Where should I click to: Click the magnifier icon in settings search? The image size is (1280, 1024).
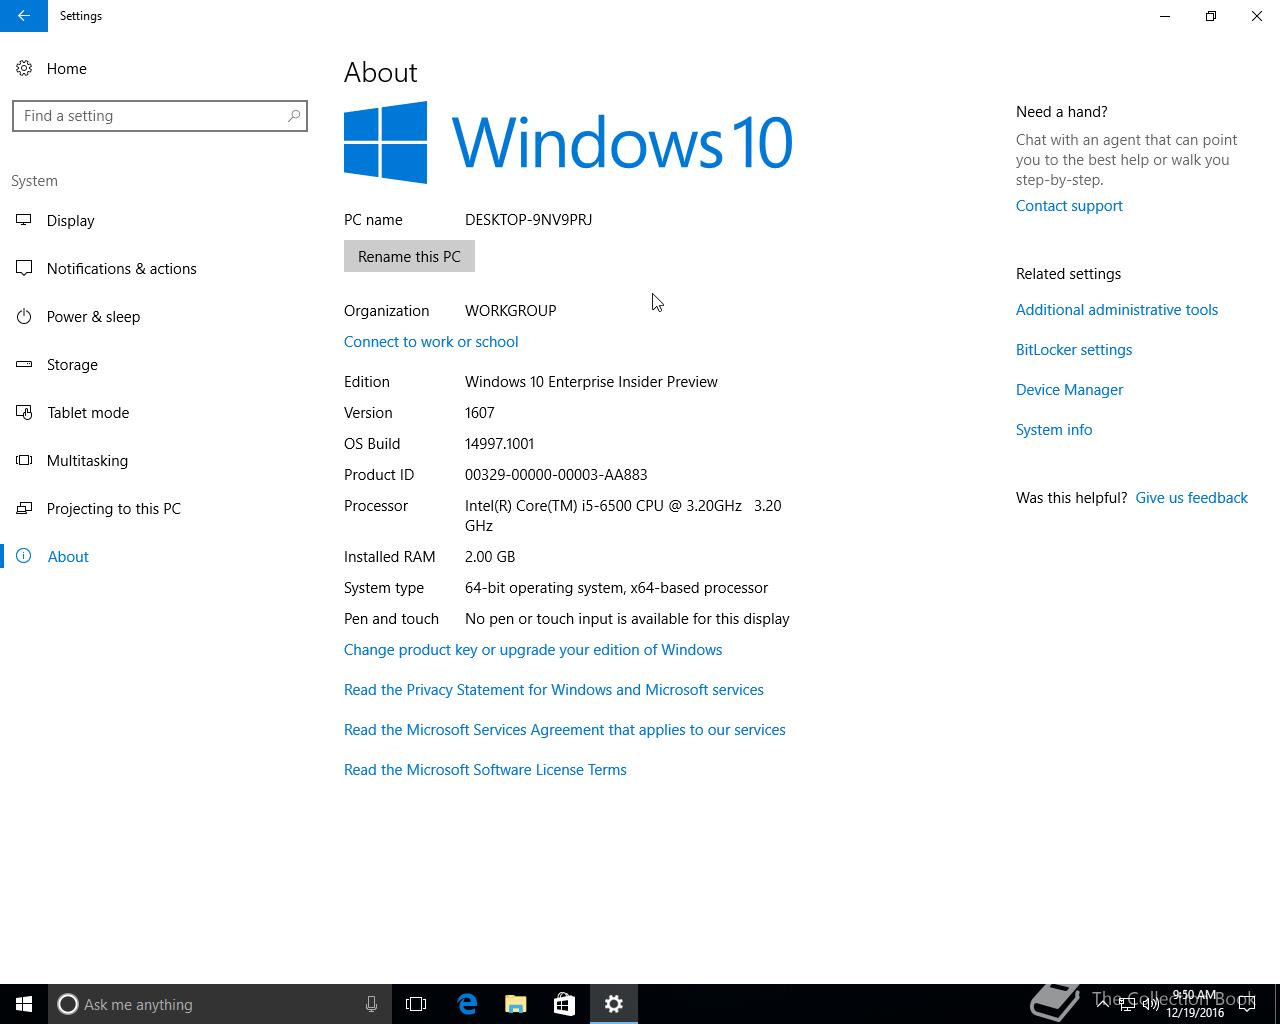click(x=294, y=116)
